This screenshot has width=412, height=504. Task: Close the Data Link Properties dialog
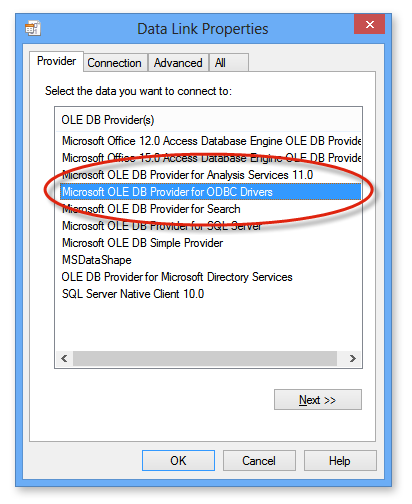pyautogui.click(x=369, y=24)
